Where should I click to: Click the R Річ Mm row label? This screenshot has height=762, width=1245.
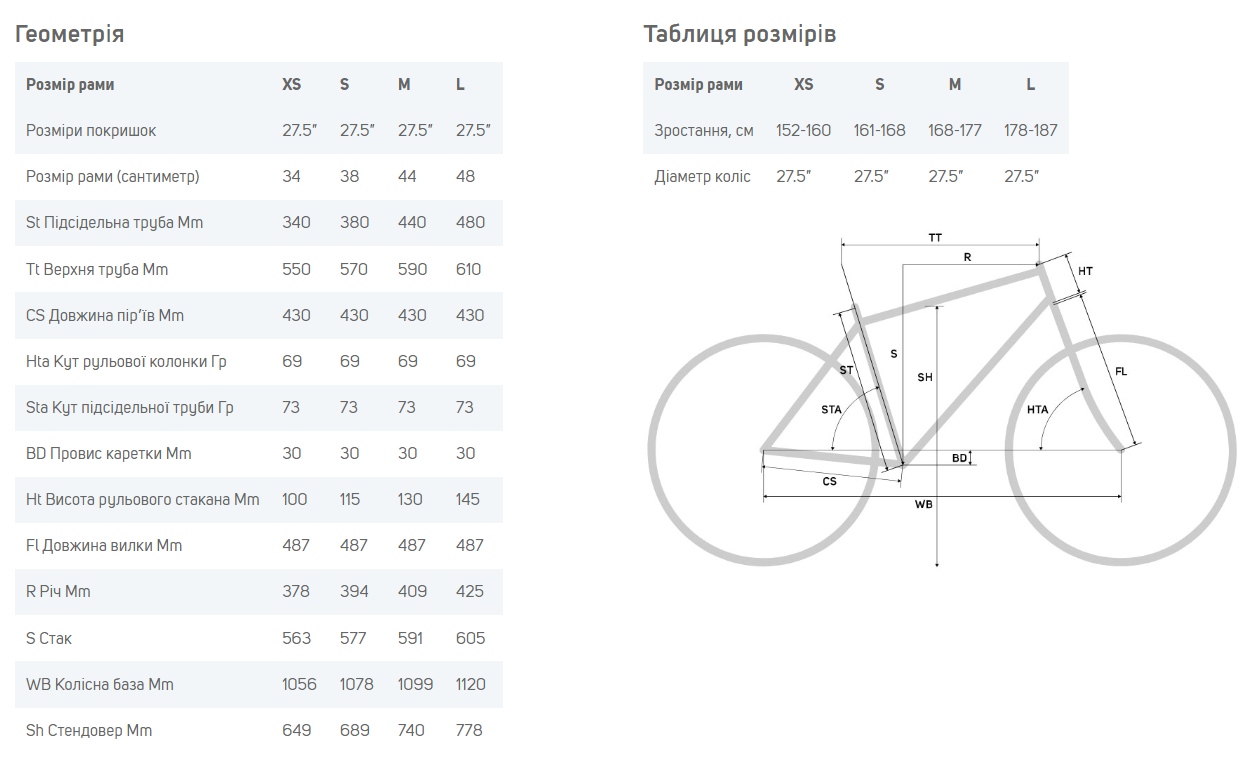point(58,592)
